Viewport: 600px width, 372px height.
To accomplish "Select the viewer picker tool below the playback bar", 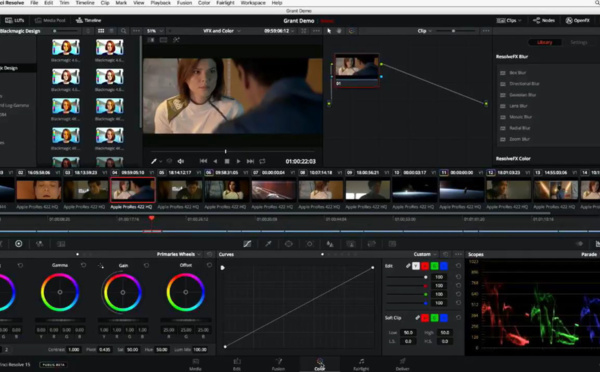I will (x=154, y=162).
